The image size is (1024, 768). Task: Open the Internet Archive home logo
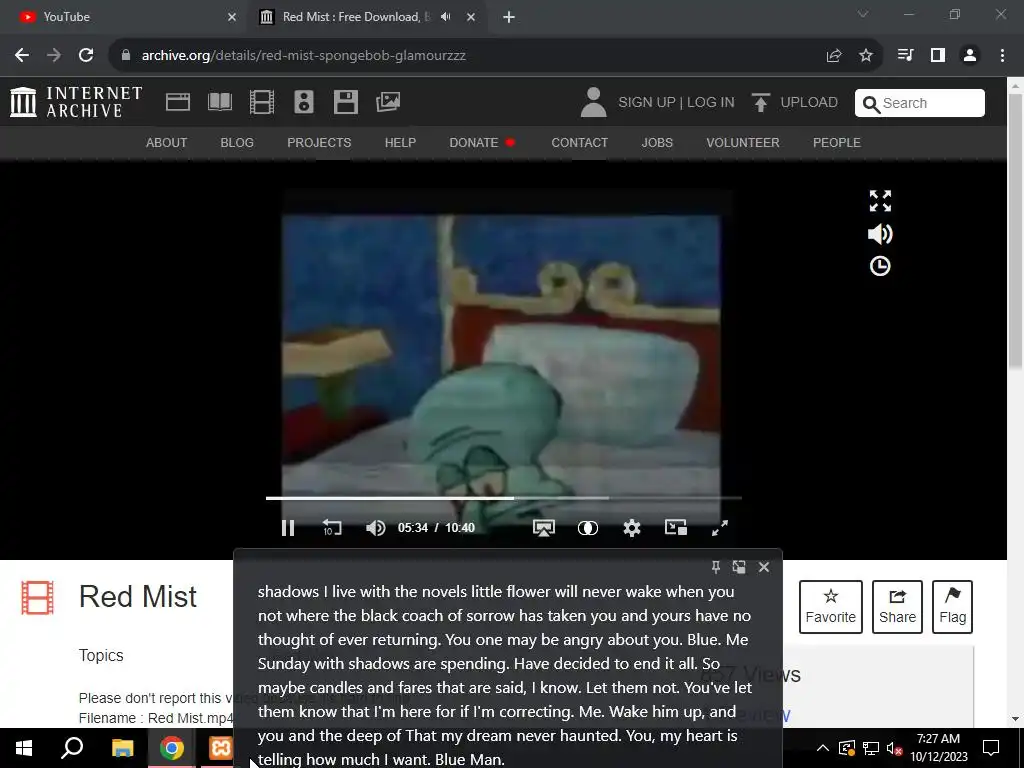(76, 103)
